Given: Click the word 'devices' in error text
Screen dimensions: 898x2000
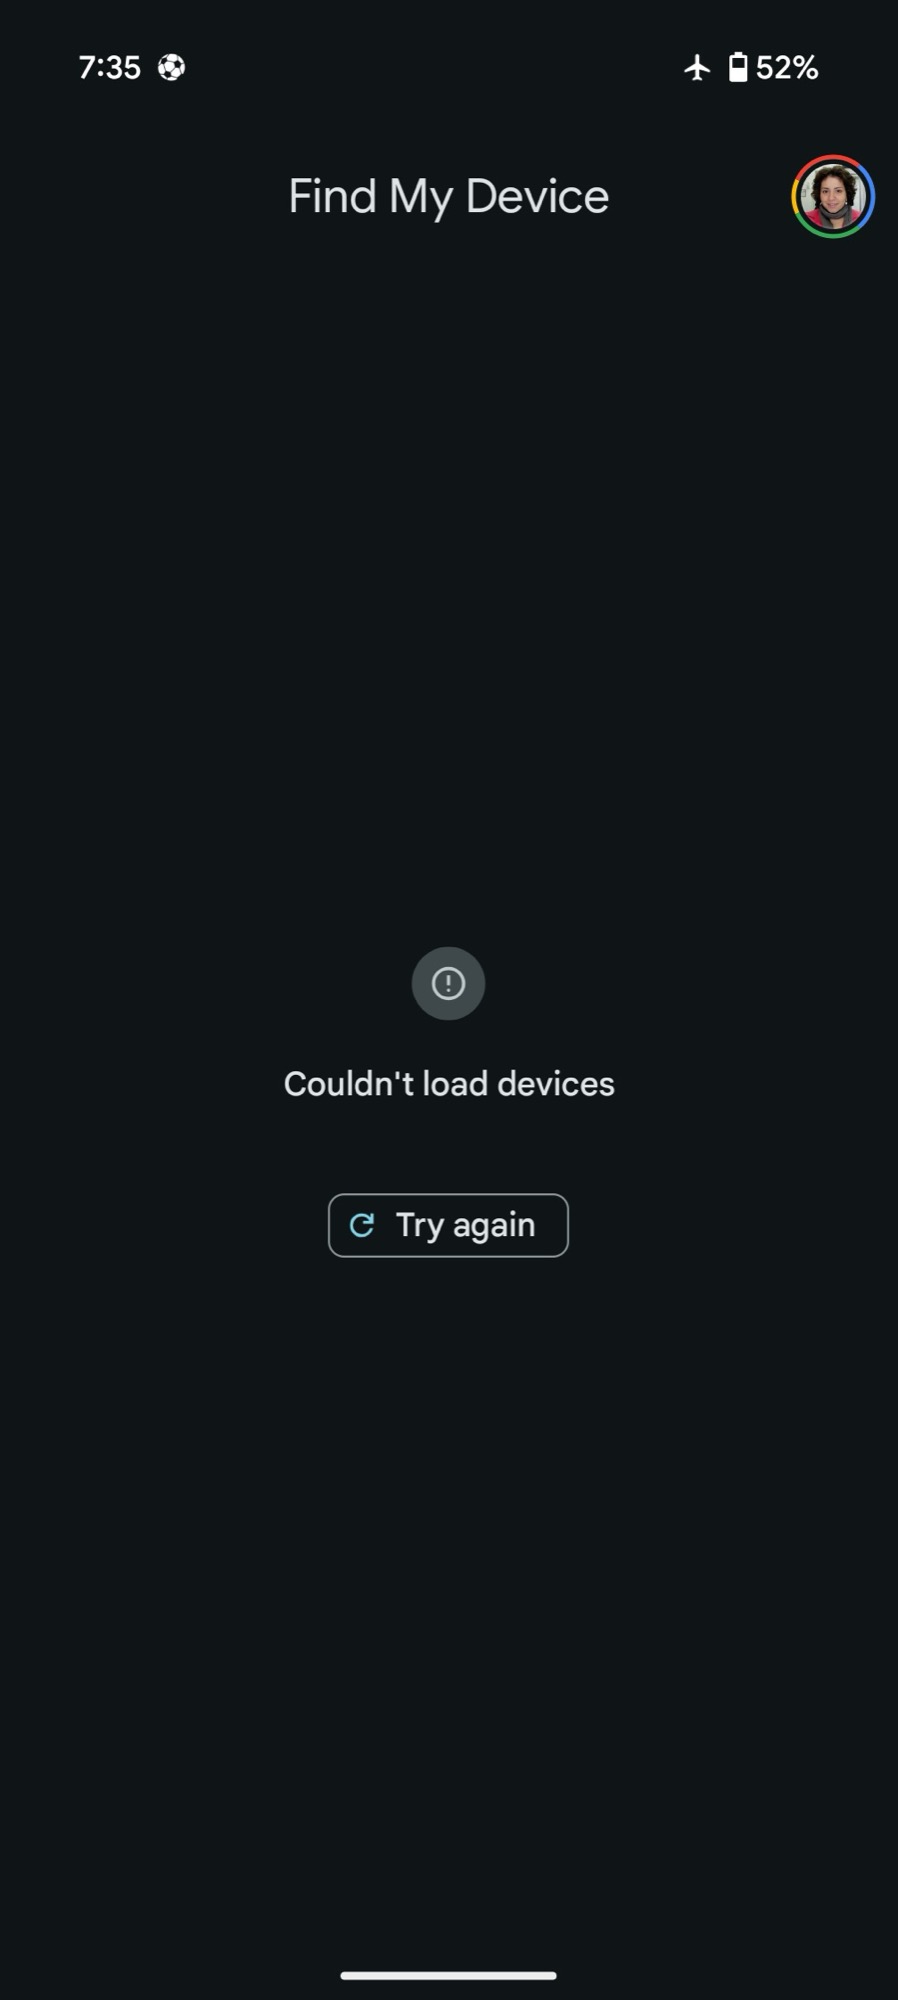Looking at the screenshot, I should tap(556, 1084).
